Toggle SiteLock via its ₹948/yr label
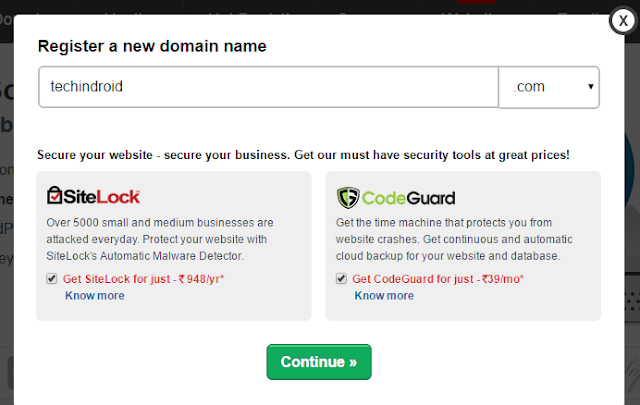640x405 pixels. (x=143, y=279)
